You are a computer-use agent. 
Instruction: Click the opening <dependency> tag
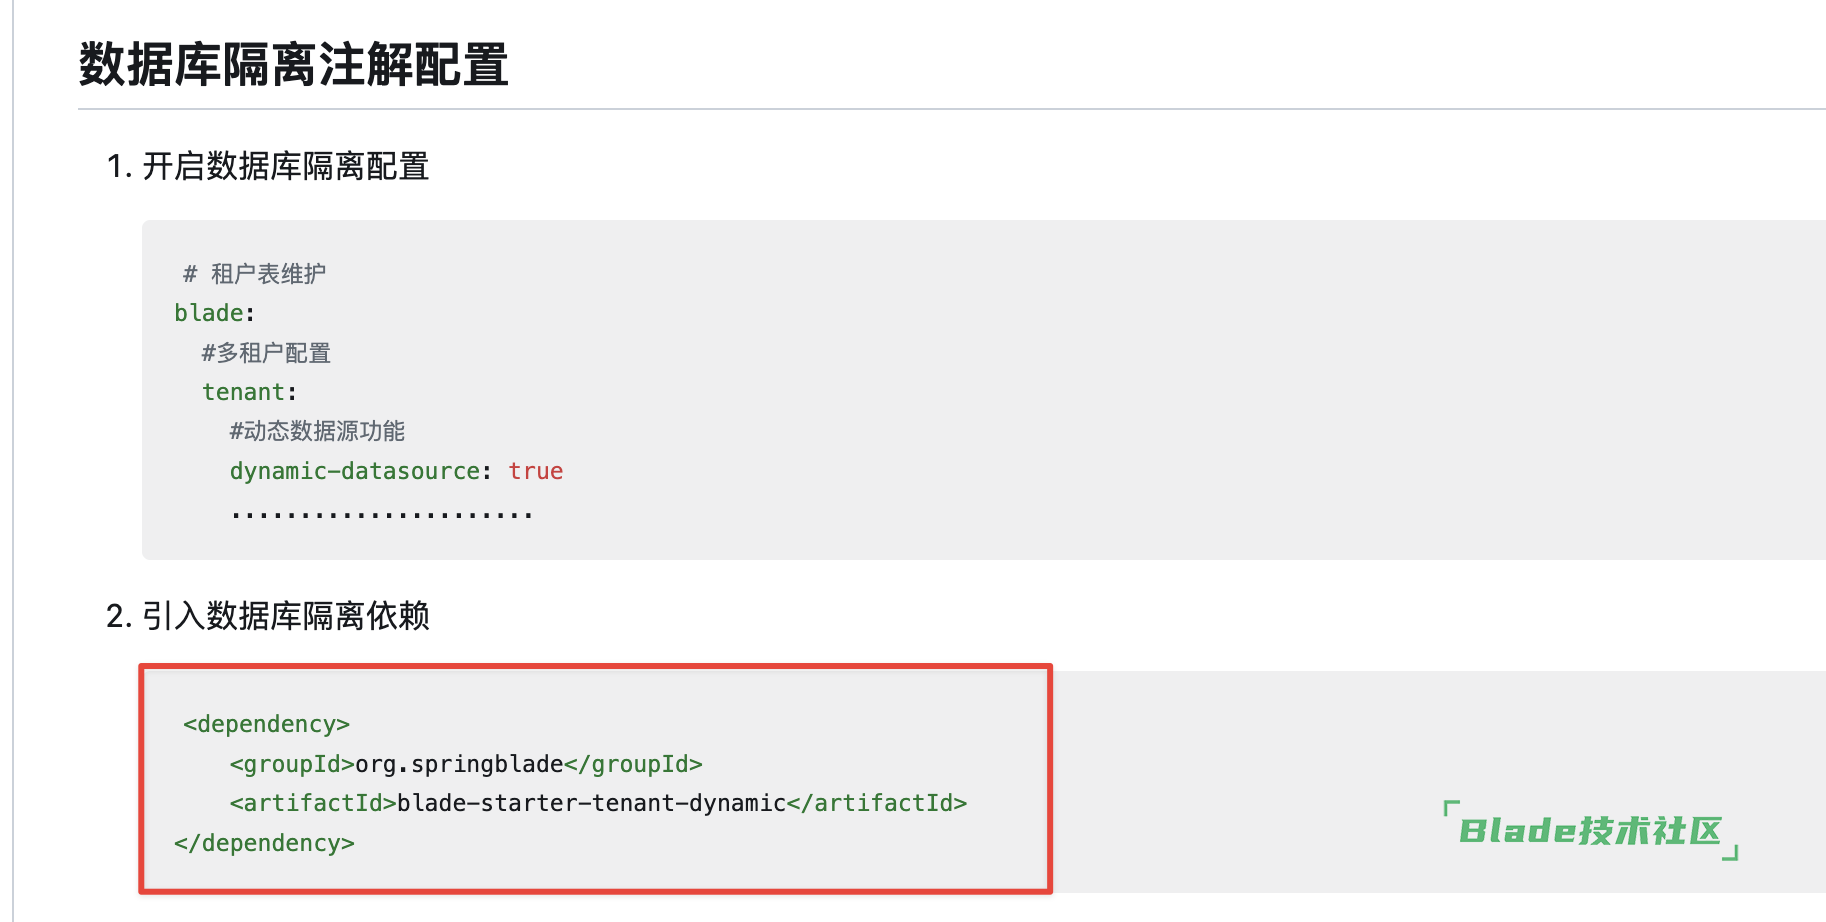(x=266, y=724)
